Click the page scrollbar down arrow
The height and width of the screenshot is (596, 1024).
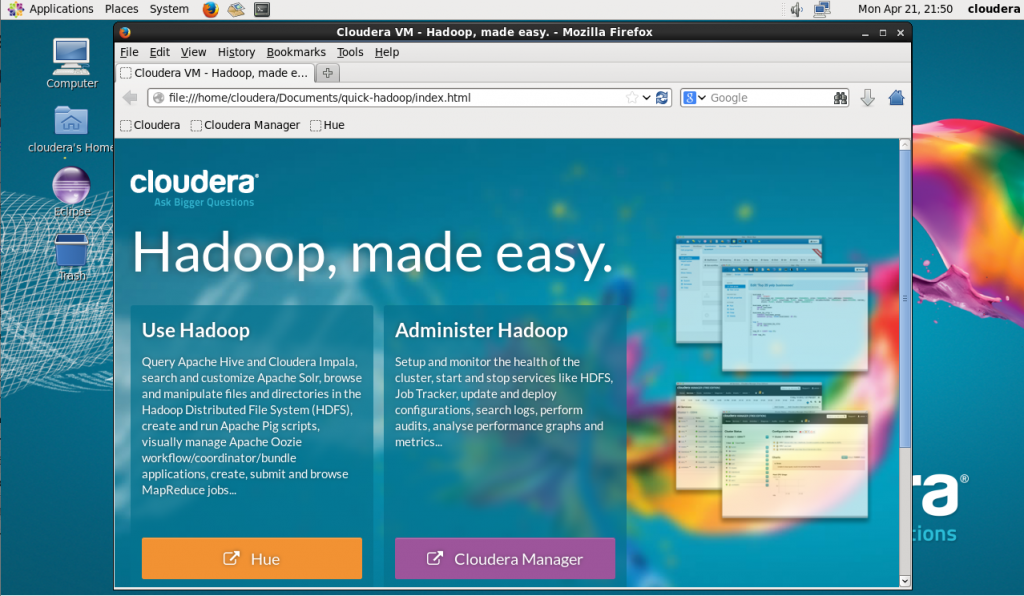(904, 580)
